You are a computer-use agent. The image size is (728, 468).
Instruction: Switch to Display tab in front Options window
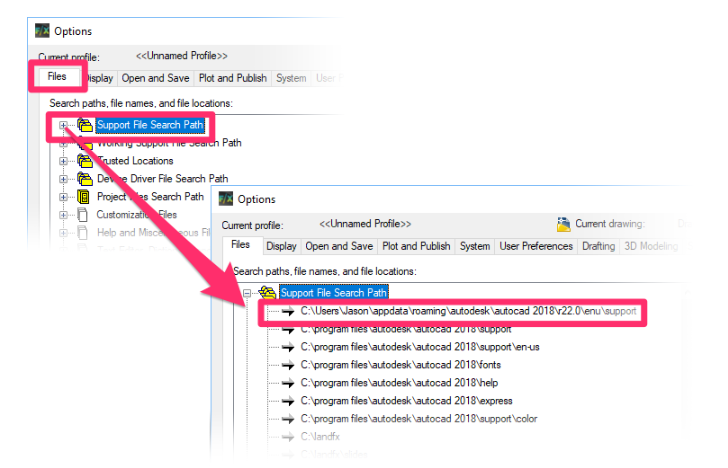pos(281,247)
